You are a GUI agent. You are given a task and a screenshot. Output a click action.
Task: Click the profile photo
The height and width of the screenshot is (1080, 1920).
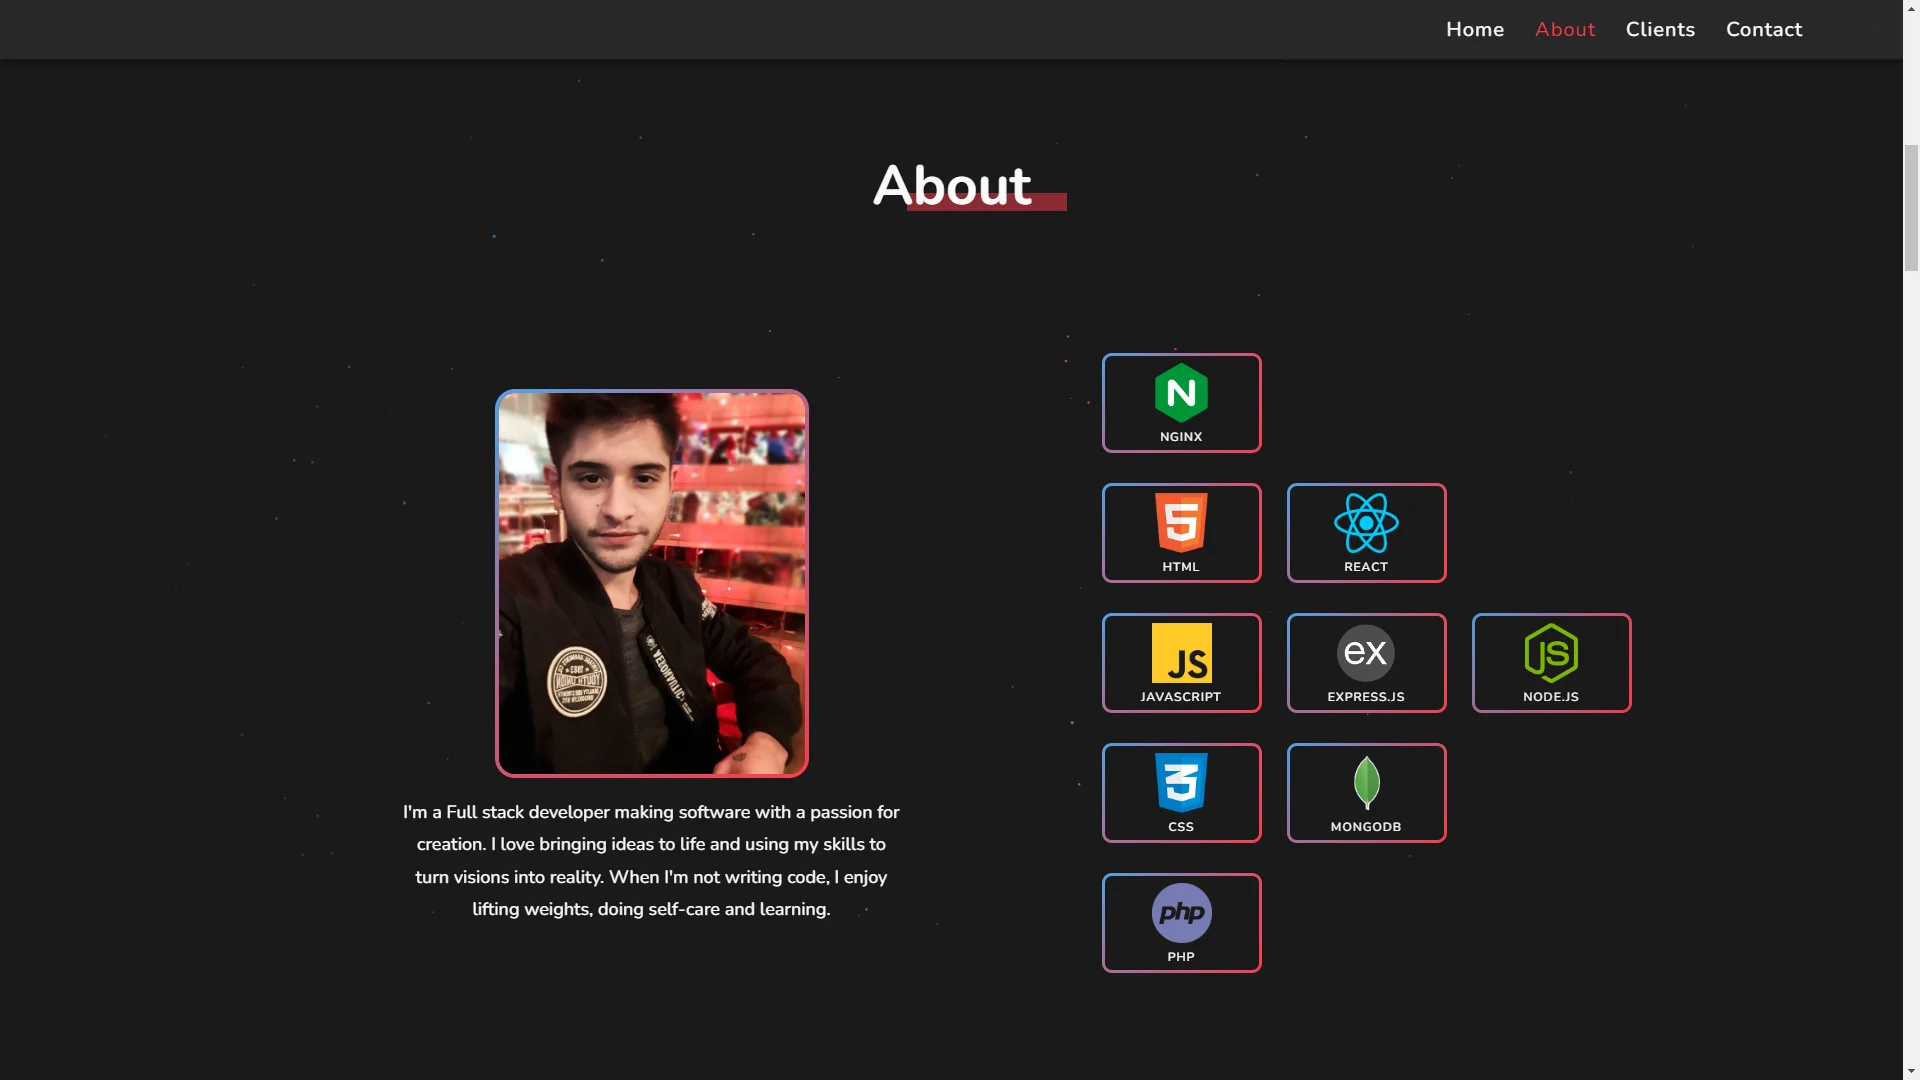[x=651, y=583]
